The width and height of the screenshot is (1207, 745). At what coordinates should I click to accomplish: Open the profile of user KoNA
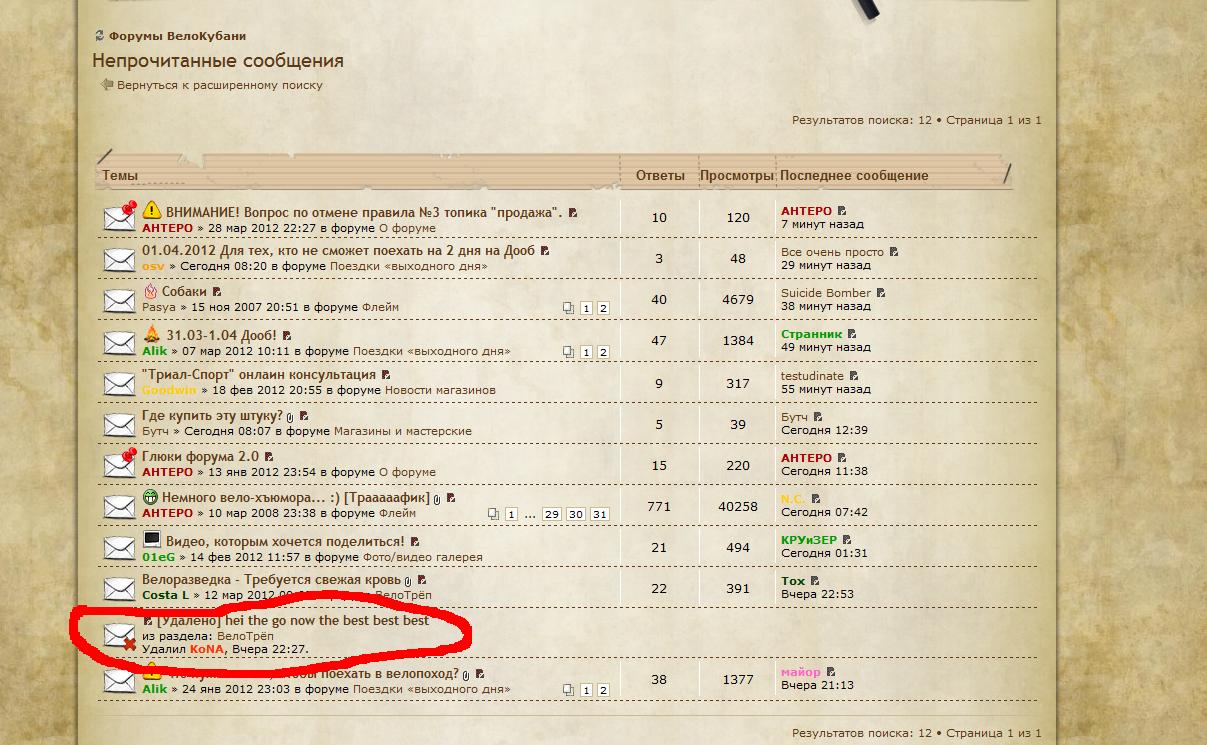coord(207,649)
